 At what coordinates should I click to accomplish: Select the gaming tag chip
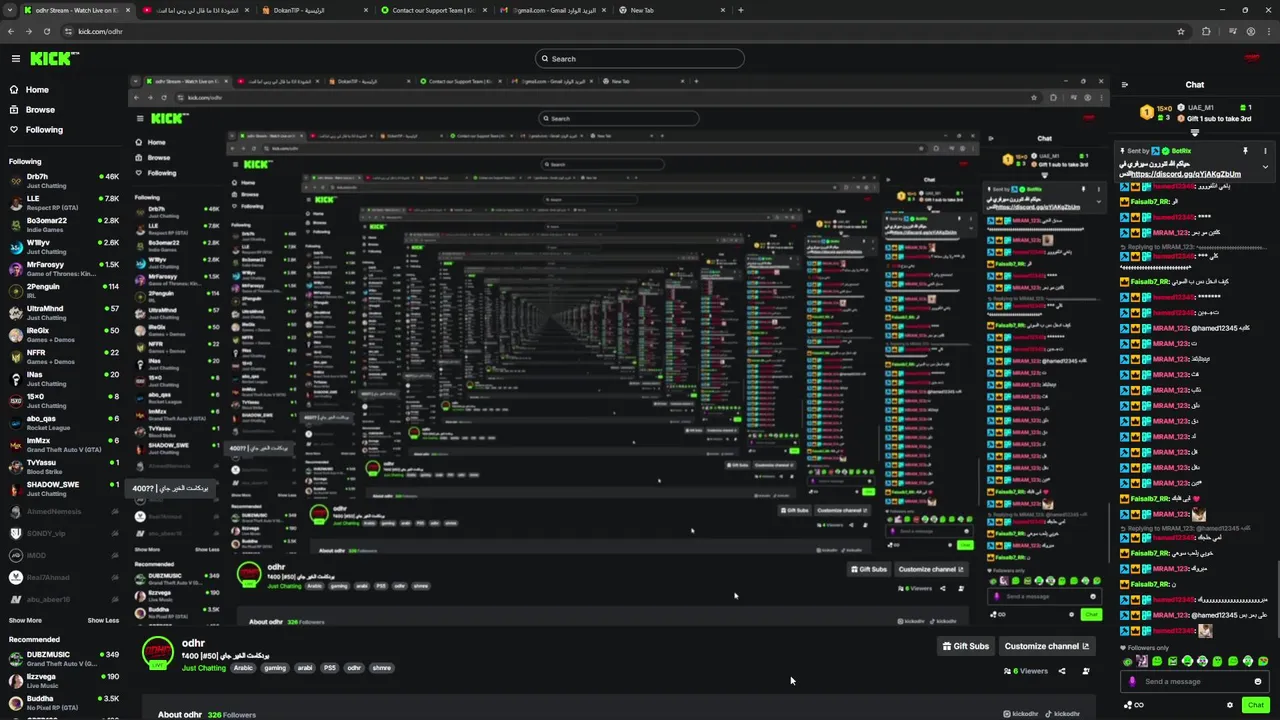[x=275, y=668]
